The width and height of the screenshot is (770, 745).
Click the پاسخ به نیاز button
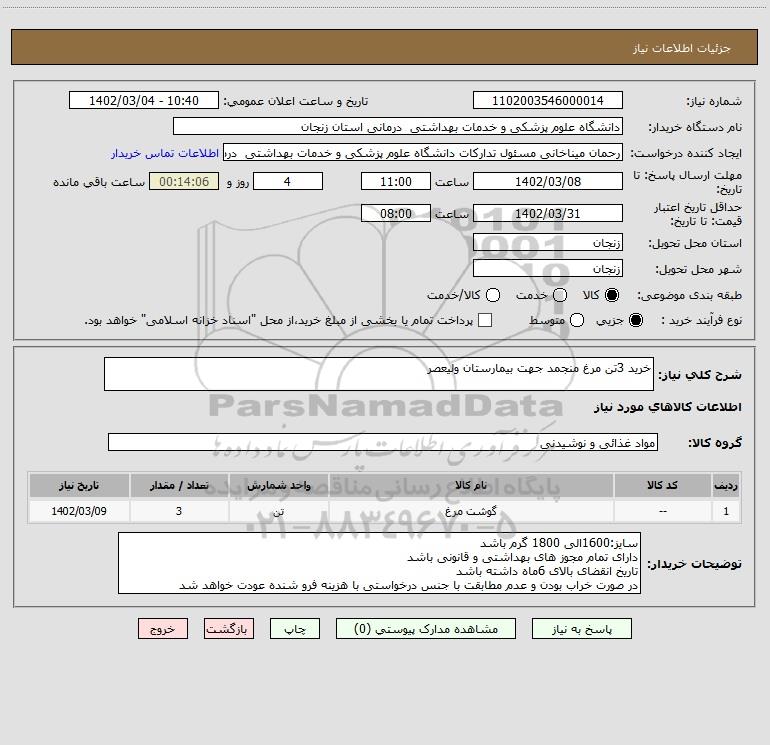tap(581, 629)
